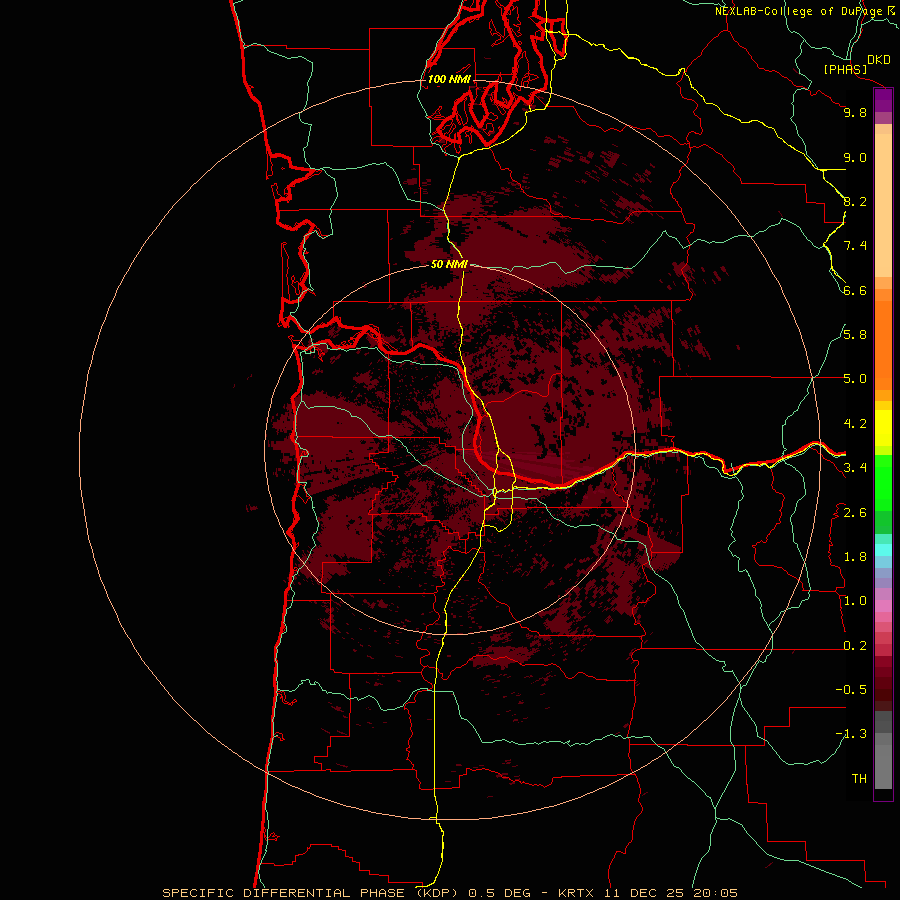Click the 1.0 scale value
Screen dimensions: 900x900
tap(855, 601)
